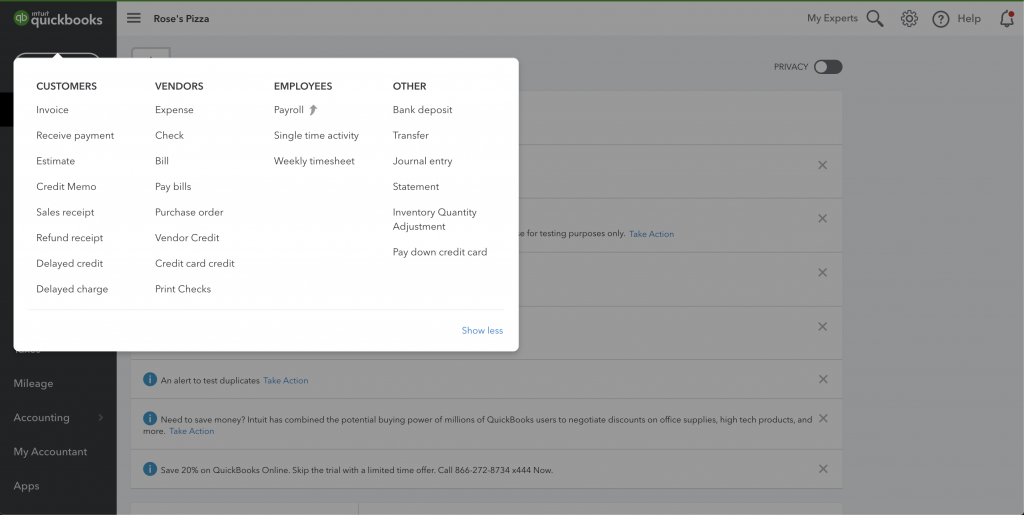Select Credit card credit

point(195,263)
